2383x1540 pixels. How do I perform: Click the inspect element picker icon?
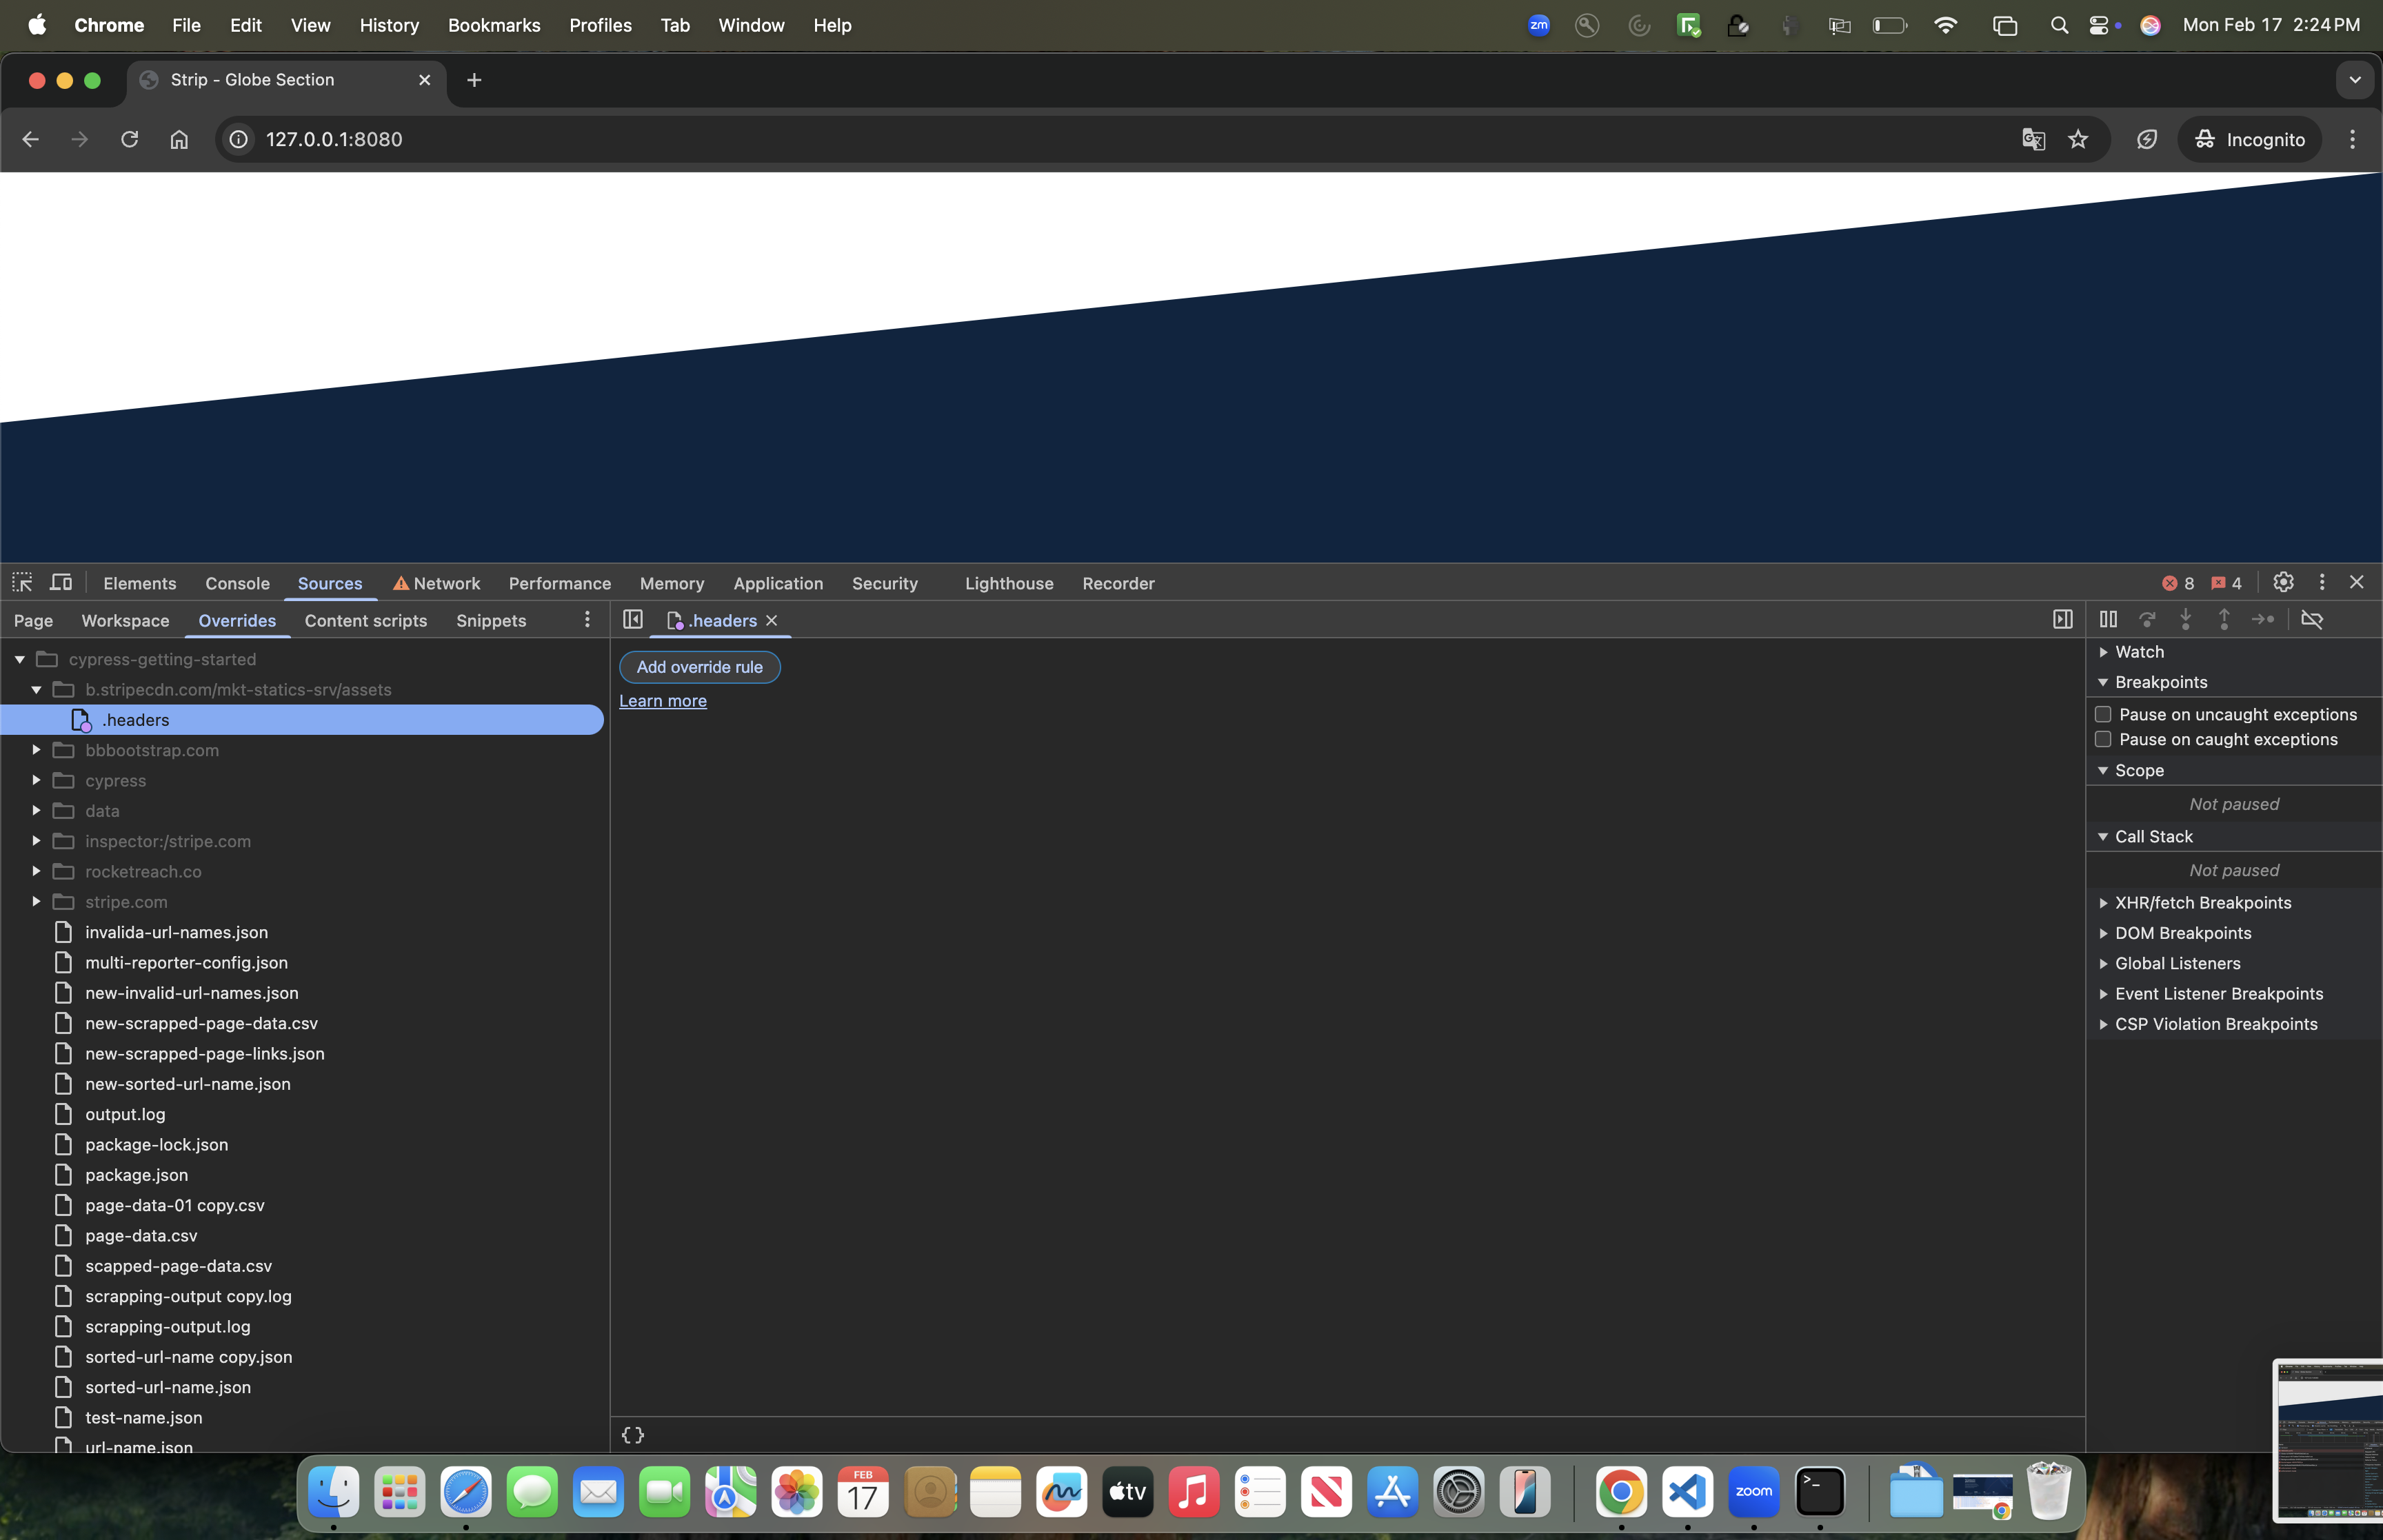tap(22, 582)
